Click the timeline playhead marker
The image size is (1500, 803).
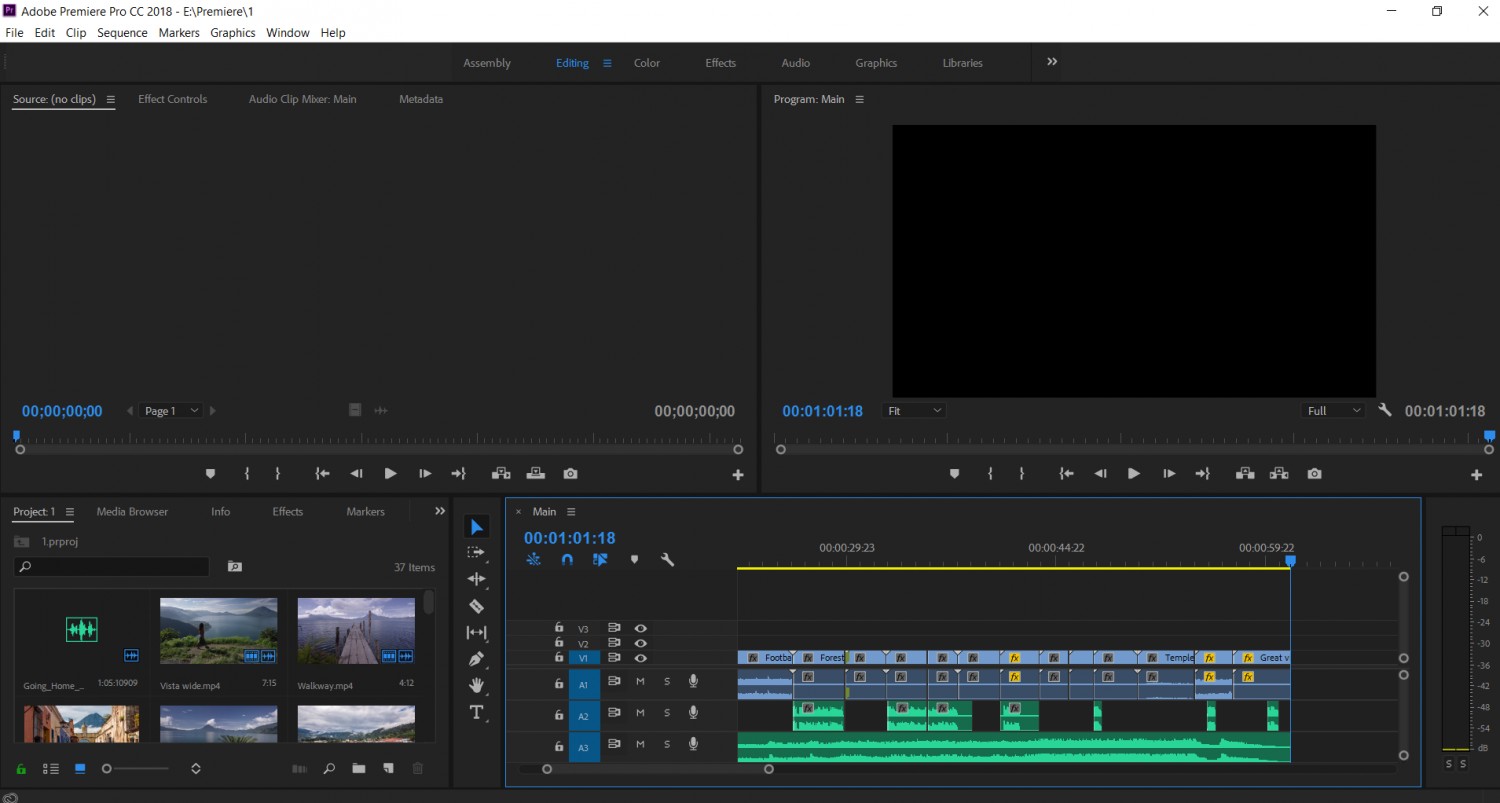[1290, 562]
